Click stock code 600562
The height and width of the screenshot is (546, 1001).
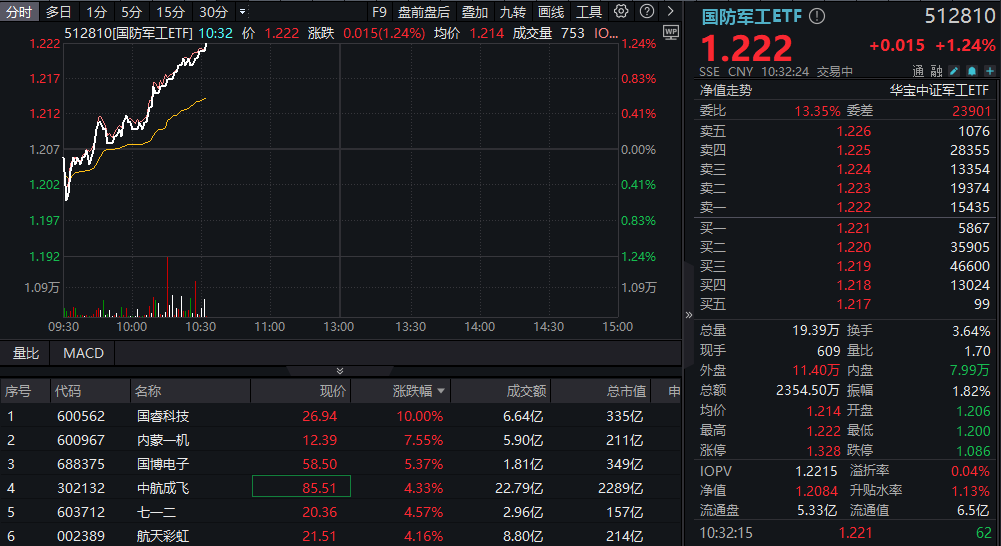[x=80, y=416]
